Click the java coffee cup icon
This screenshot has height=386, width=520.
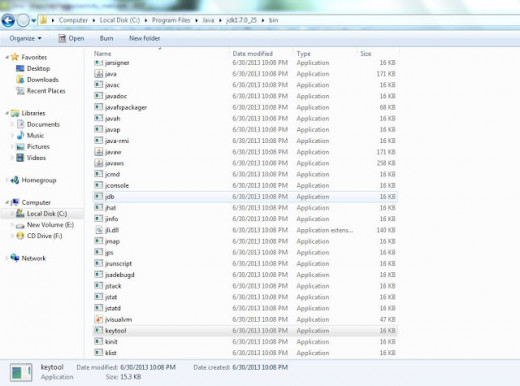coord(98,74)
